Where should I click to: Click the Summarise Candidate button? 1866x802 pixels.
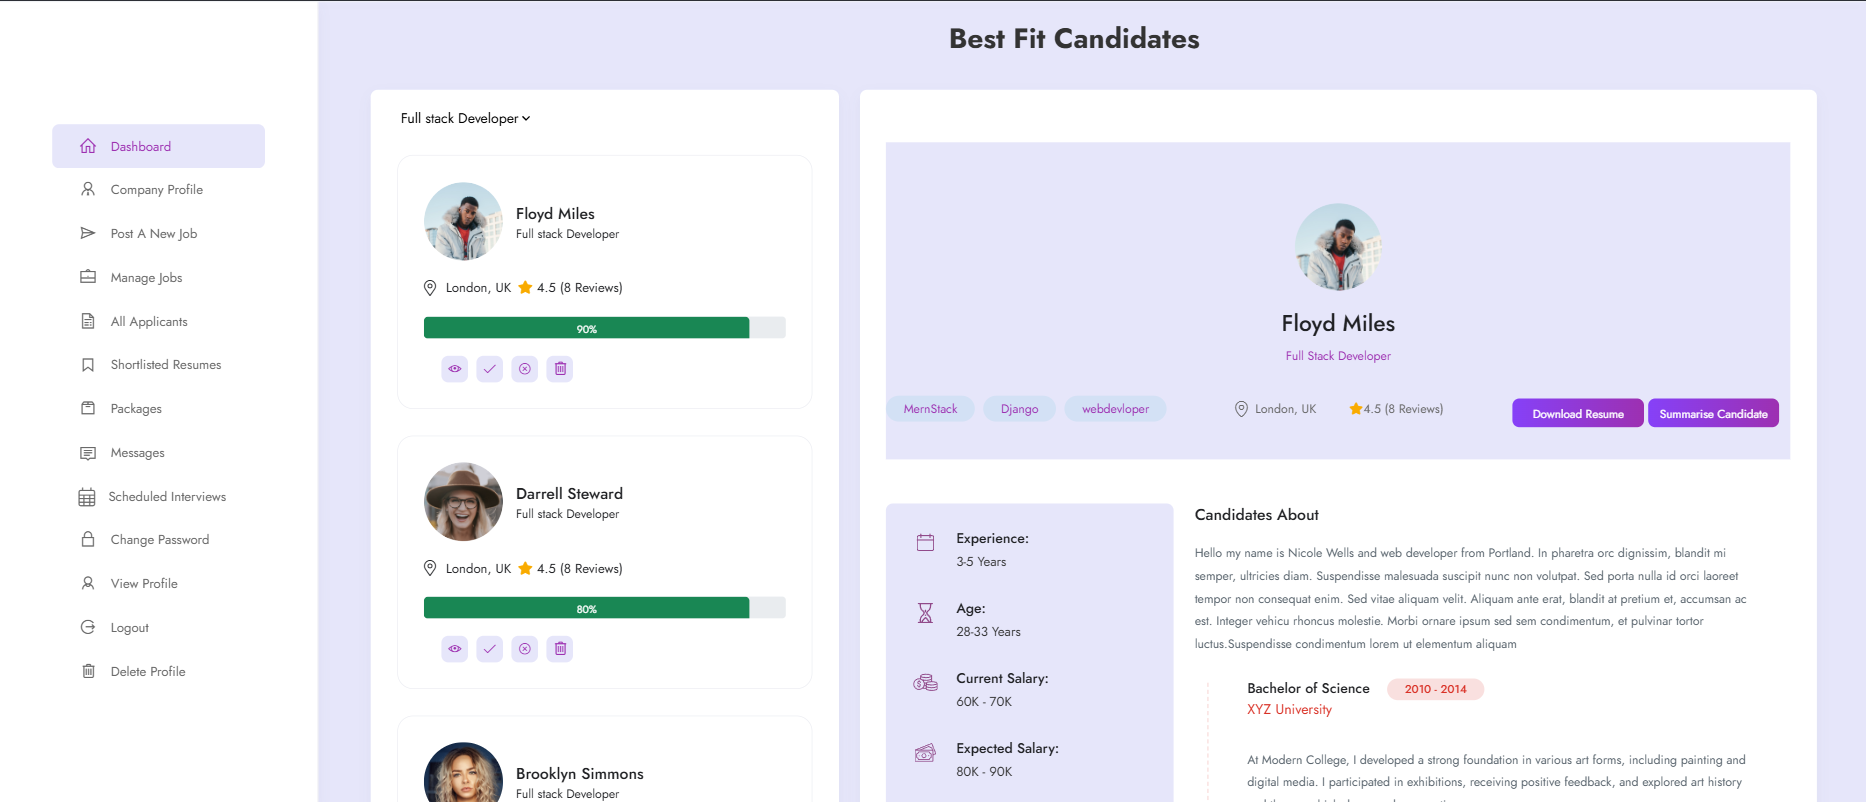1713,413
